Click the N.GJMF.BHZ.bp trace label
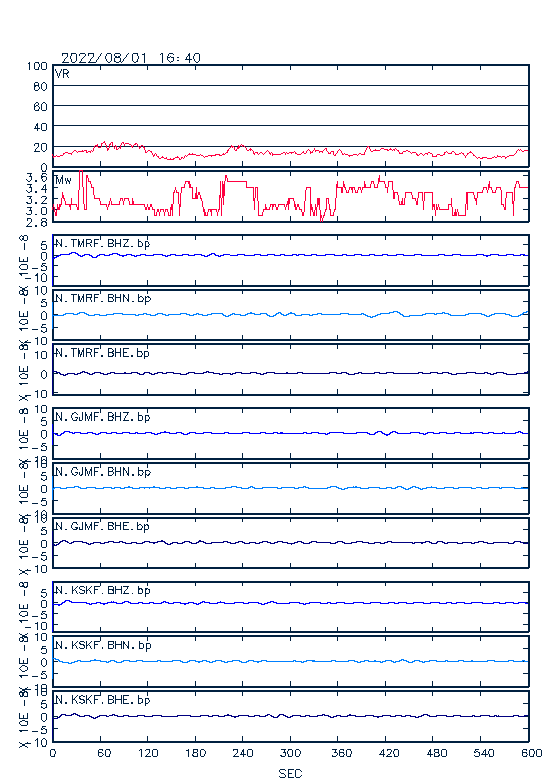This screenshot has height=781, width=554. coord(103,417)
